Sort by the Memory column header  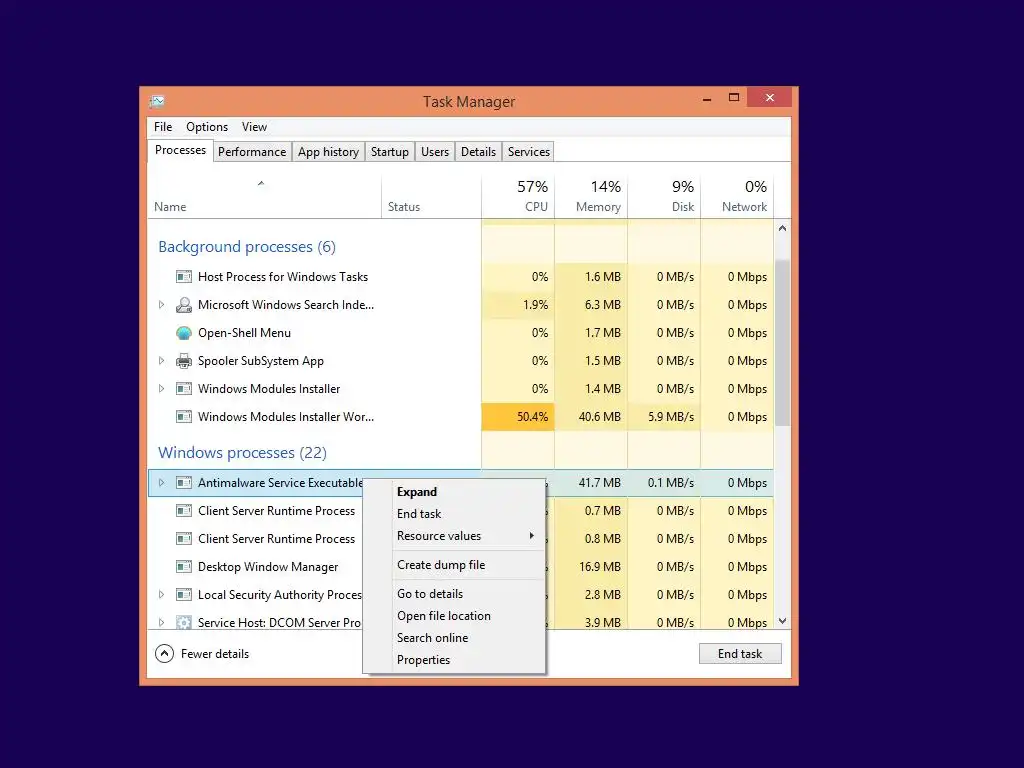pos(591,196)
